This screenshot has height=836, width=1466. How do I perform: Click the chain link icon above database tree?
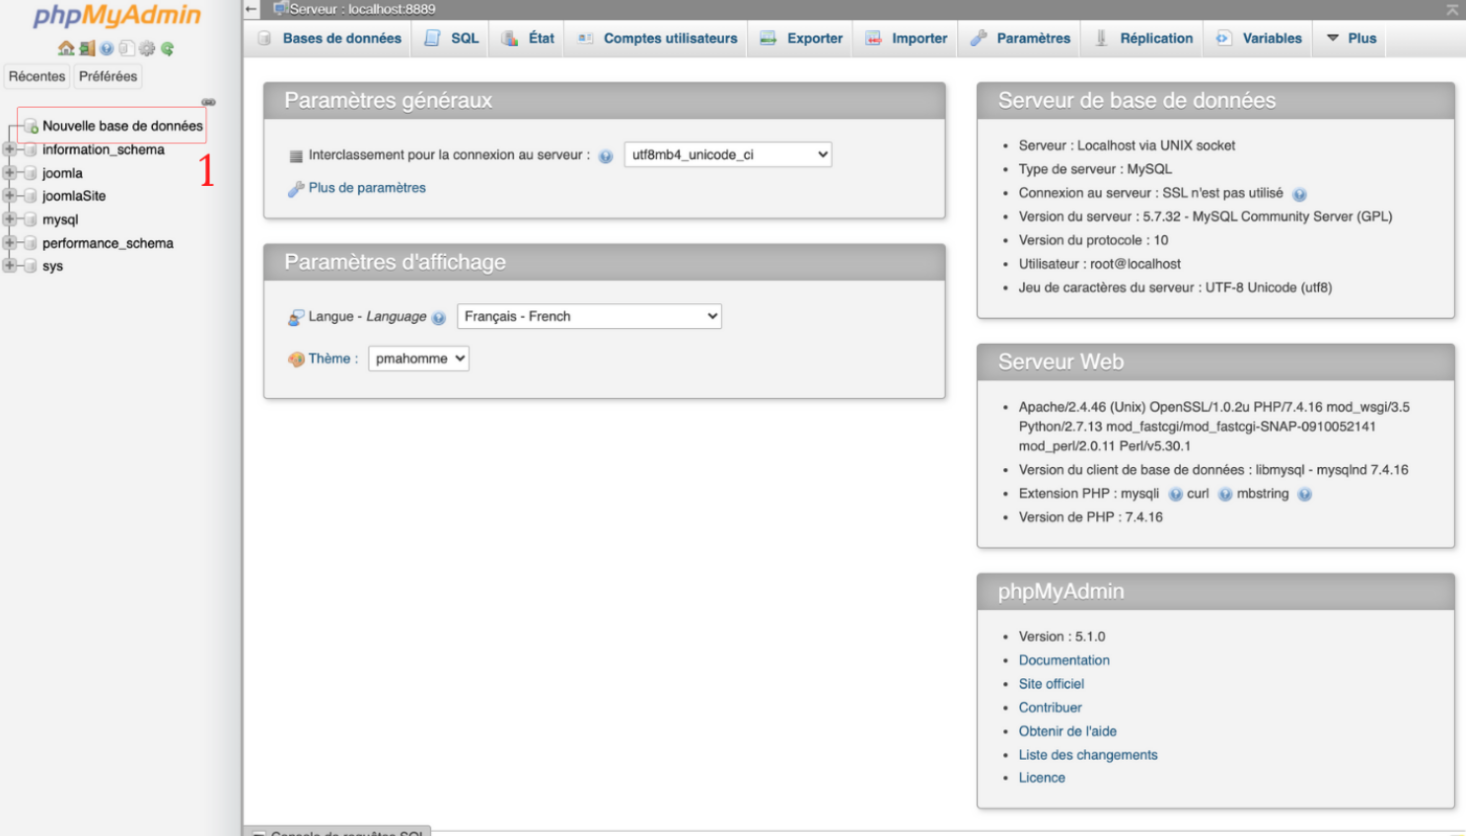tap(208, 102)
